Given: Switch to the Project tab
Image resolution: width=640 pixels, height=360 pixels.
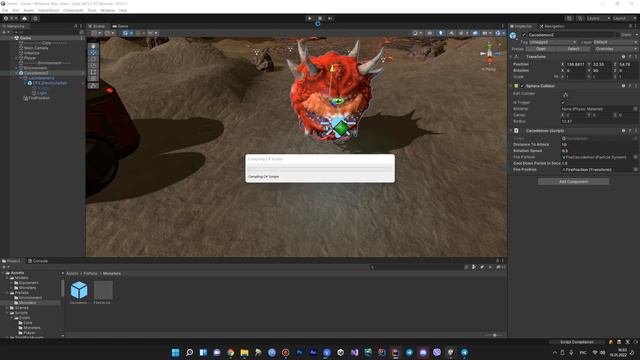Looking at the screenshot, I should (x=11, y=261).
